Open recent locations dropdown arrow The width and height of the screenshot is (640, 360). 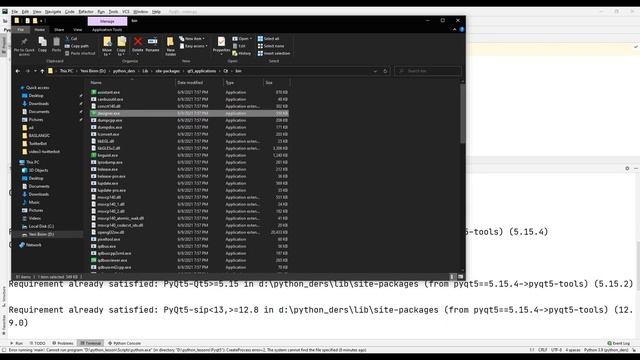click(35, 71)
